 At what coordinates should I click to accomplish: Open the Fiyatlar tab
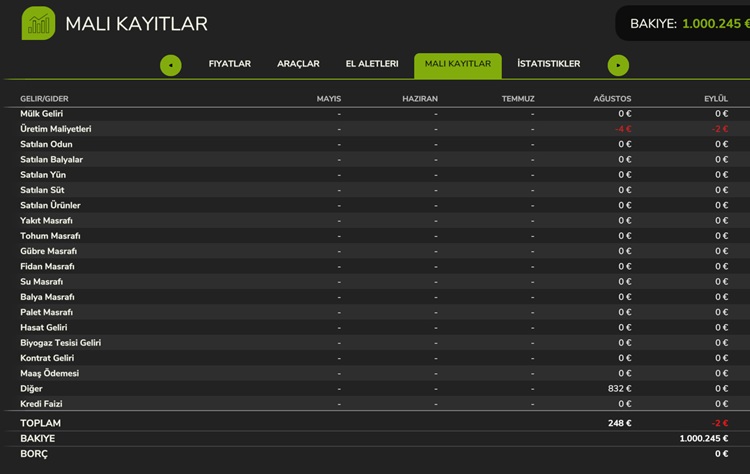[x=229, y=64]
